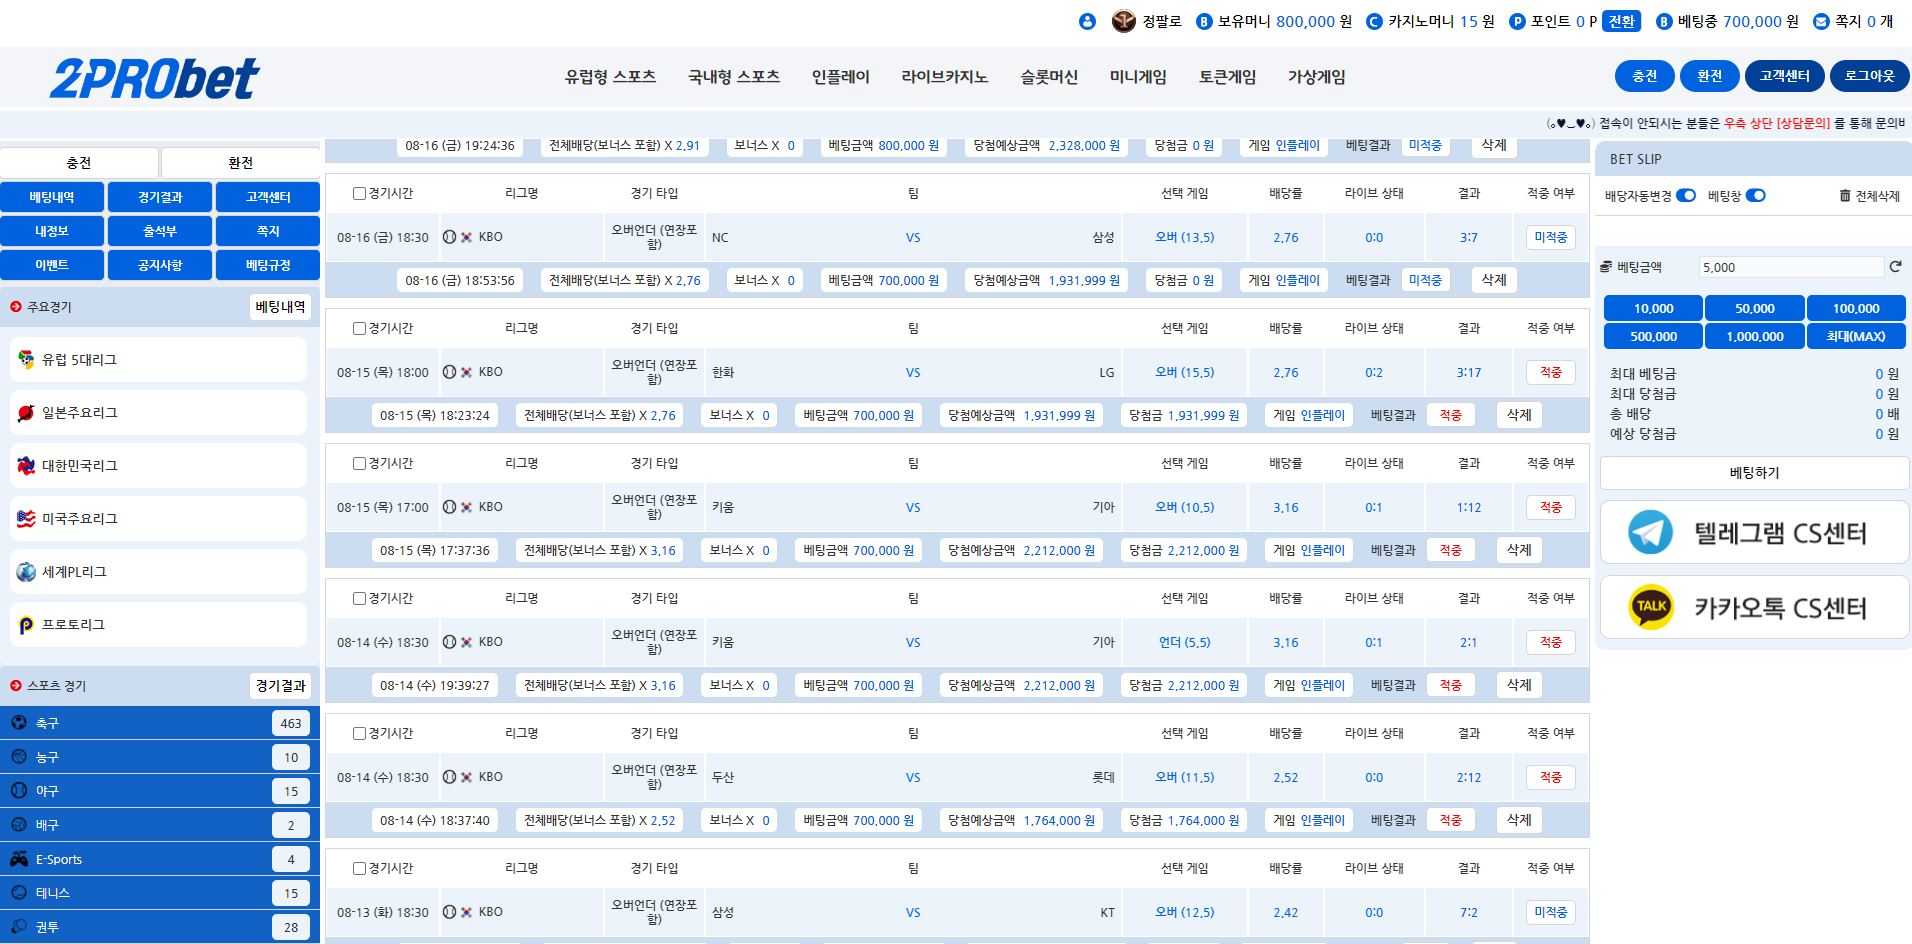1912x944 pixels.
Task: Open the message envelope icon in top bar
Action: click(x=1821, y=21)
